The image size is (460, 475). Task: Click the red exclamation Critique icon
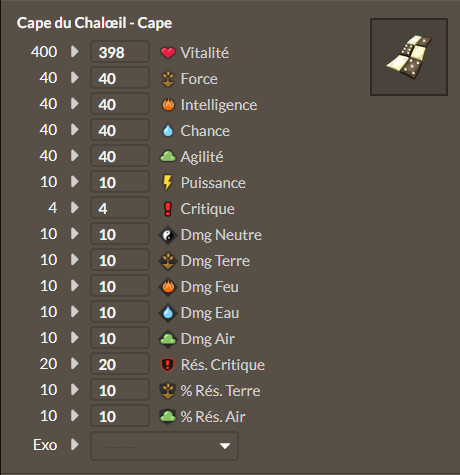(168, 209)
